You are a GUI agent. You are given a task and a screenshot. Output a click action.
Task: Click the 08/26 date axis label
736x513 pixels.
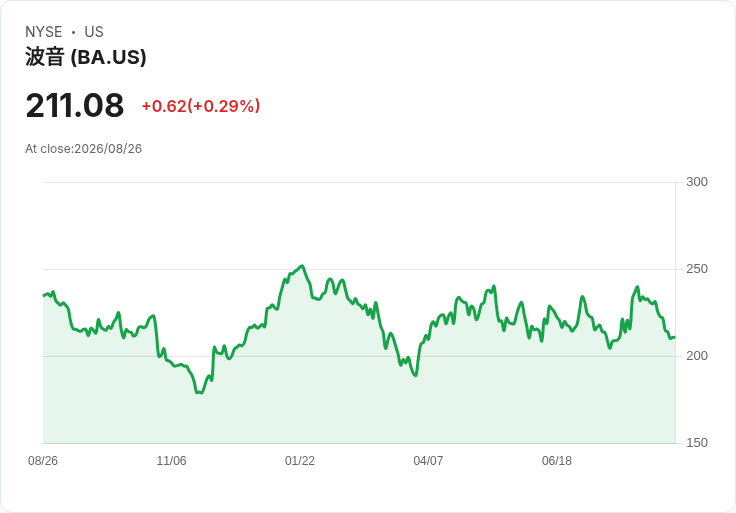point(43,461)
